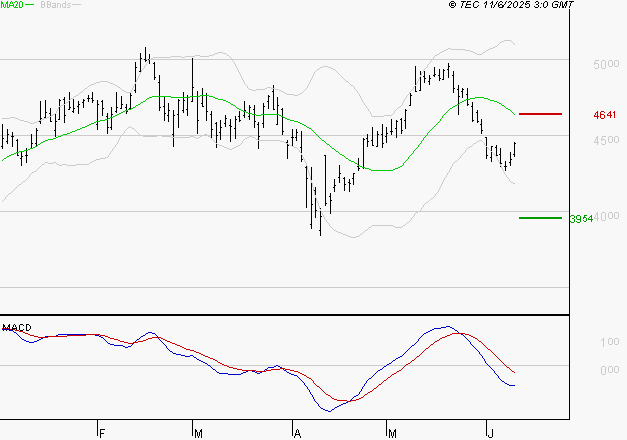Click the TEC 11/6/2025 copyright timestamp
The image size is (627, 440).
511,4
